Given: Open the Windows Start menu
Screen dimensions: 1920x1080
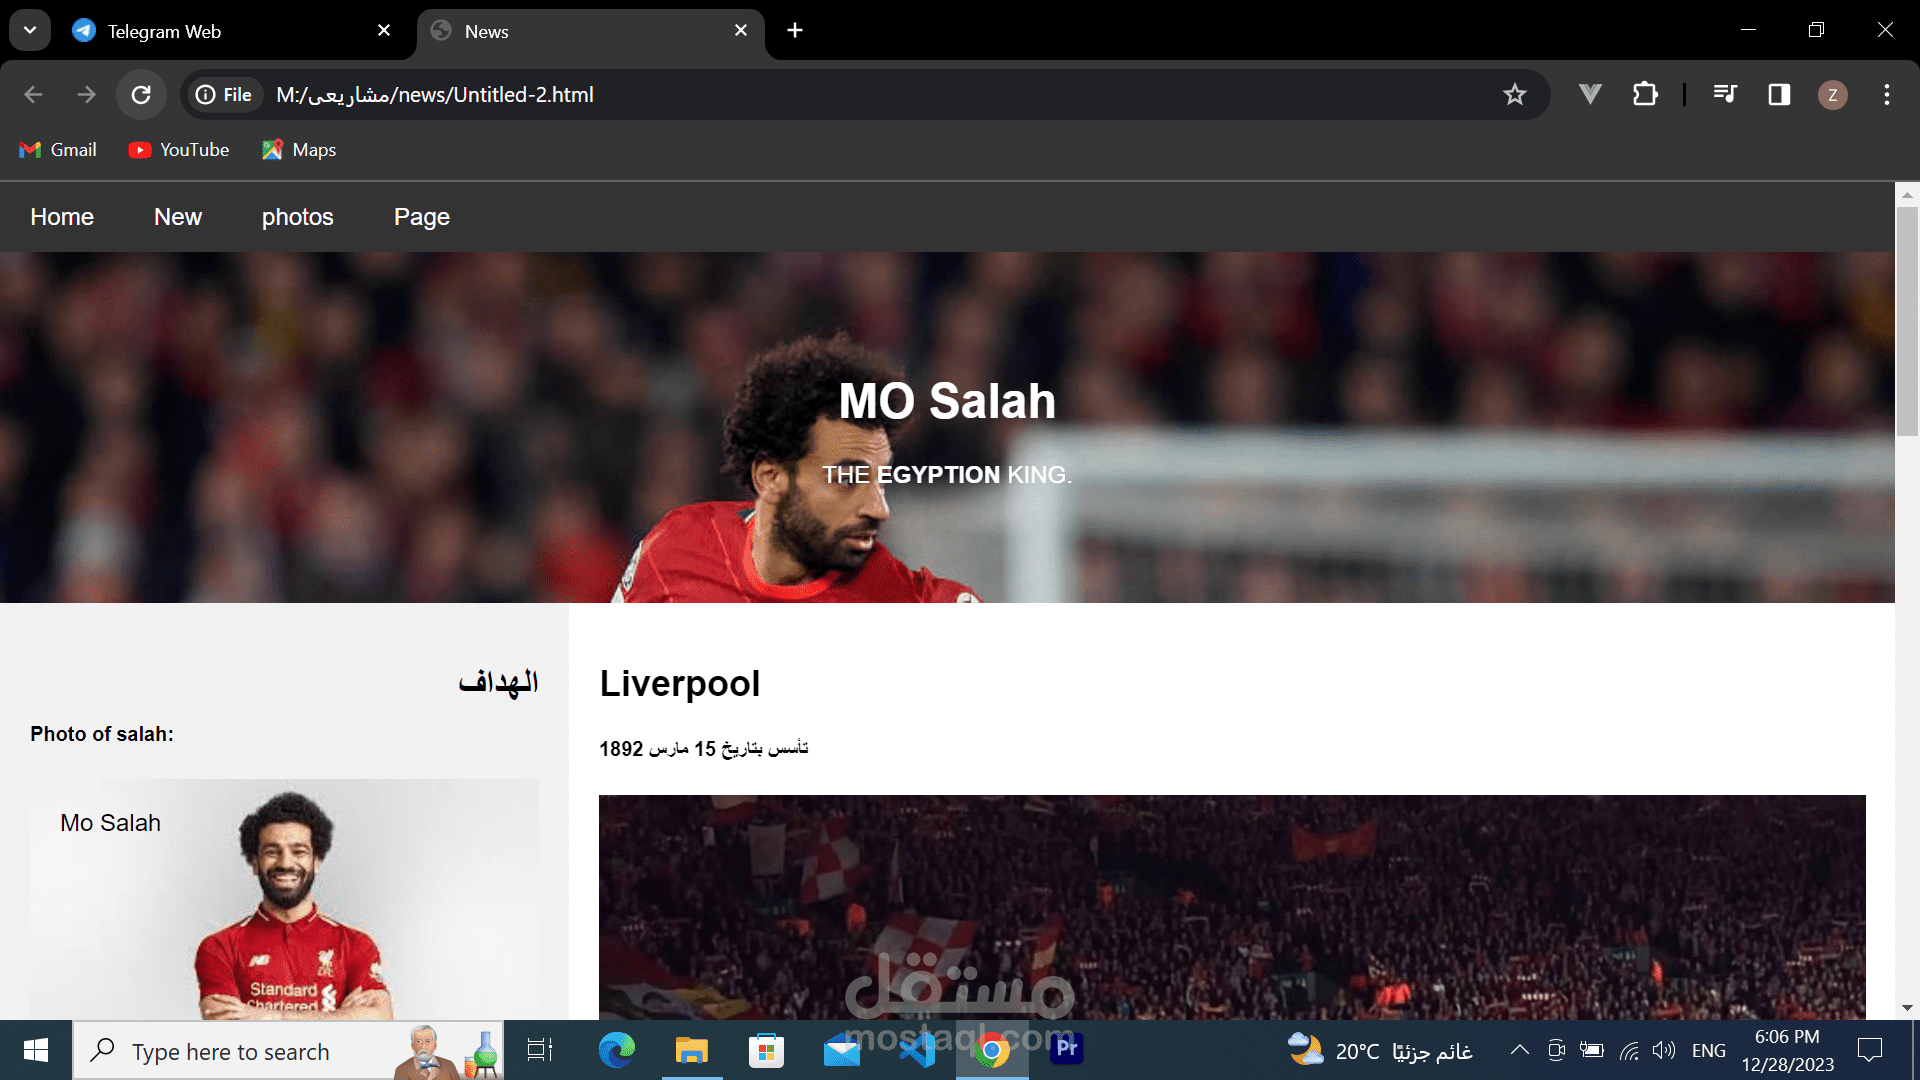Looking at the screenshot, I should click(36, 1050).
